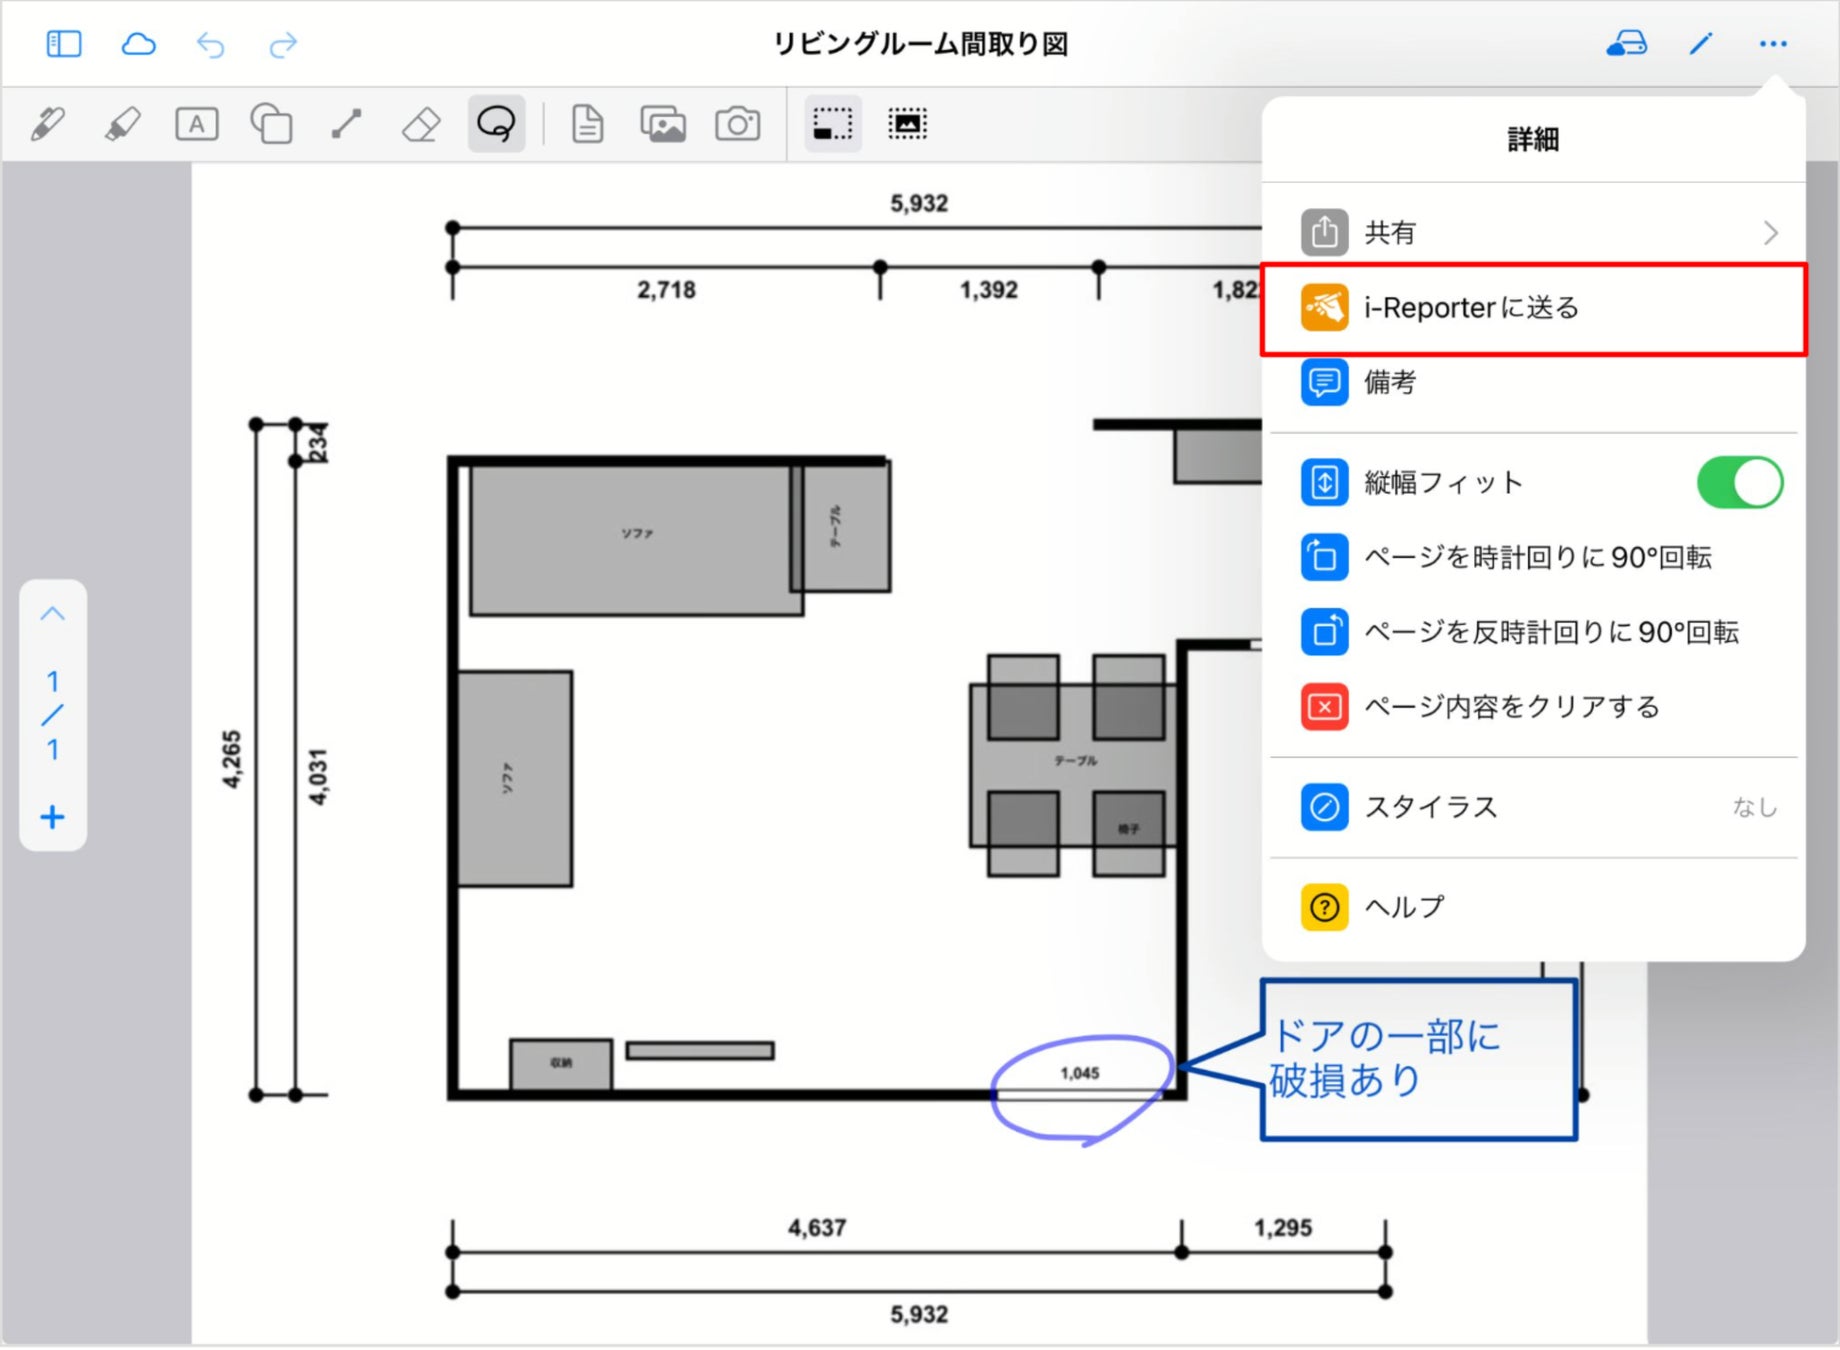Redo the last action
Image resolution: width=1840 pixels, height=1350 pixels.
tap(284, 44)
